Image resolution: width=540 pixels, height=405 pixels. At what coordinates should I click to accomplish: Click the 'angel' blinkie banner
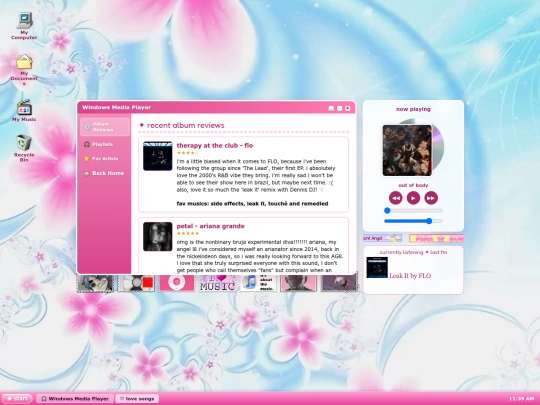pos(382,238)
